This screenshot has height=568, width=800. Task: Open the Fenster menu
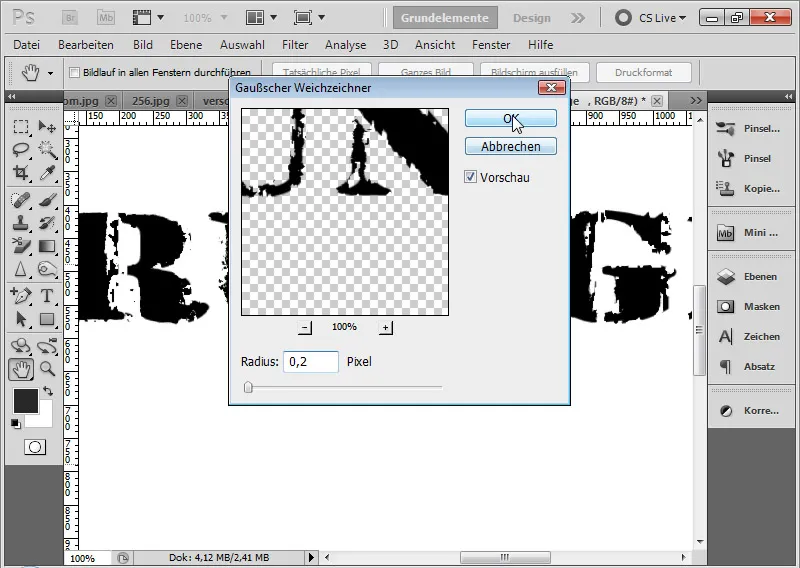coord(491,45)
